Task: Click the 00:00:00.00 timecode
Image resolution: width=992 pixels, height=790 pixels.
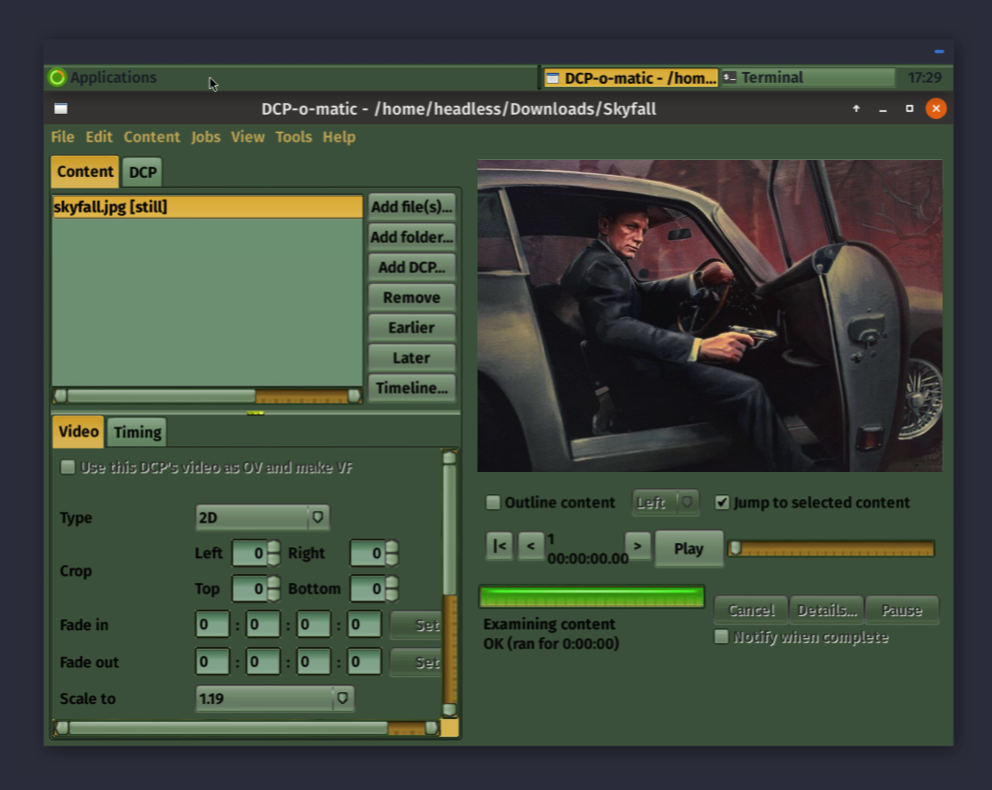Action: point(588,559)
